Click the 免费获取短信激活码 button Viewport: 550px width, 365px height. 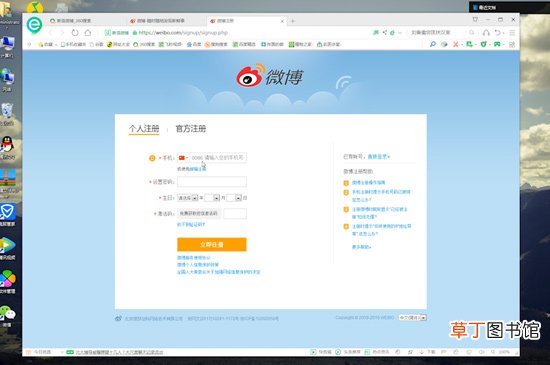click(x=199, y=213)
